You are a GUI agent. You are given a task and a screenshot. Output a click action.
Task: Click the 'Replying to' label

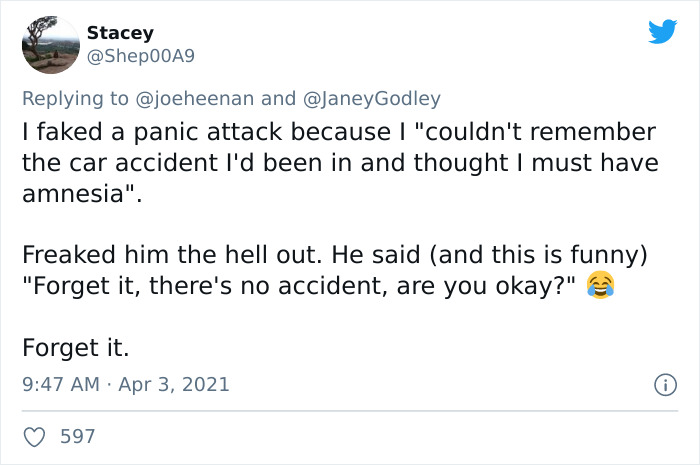[76, 98]
